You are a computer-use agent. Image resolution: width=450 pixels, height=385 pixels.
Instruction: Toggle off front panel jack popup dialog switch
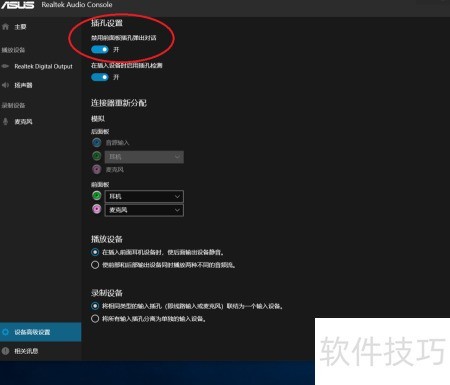(x=100, y=49)
